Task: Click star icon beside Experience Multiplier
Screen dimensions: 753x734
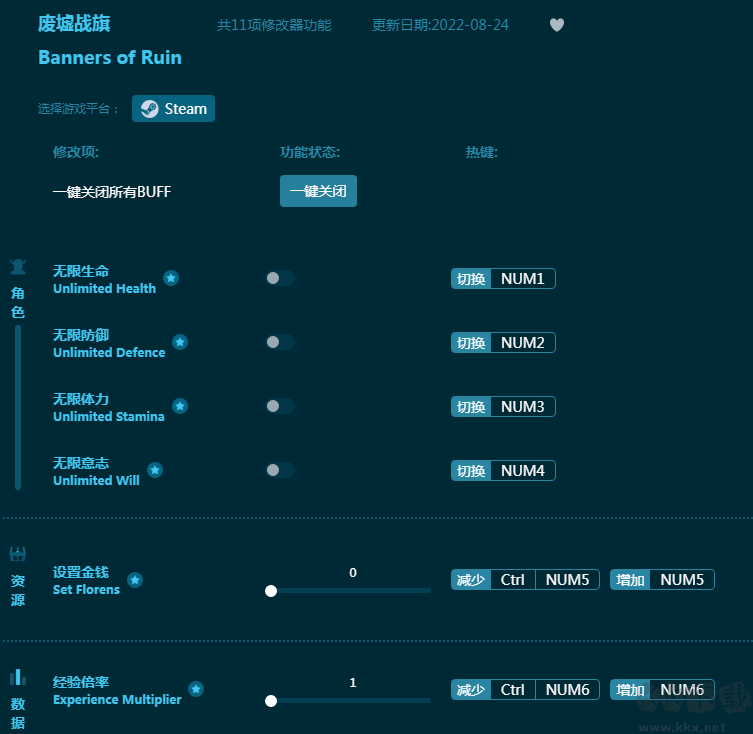Action: pos(196,689)
